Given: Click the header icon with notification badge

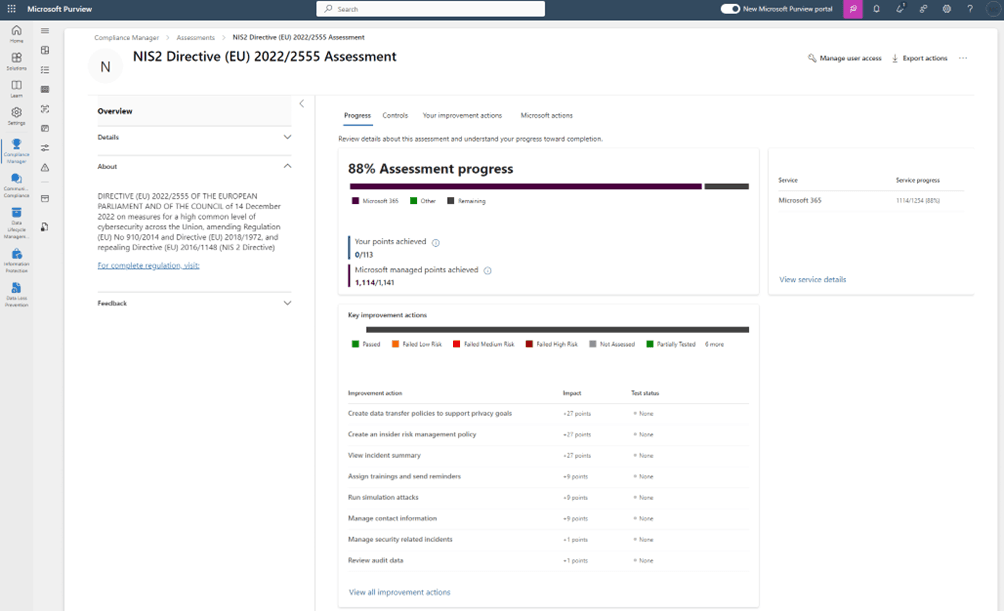Looking at the screenshot, I should (900, 9).
